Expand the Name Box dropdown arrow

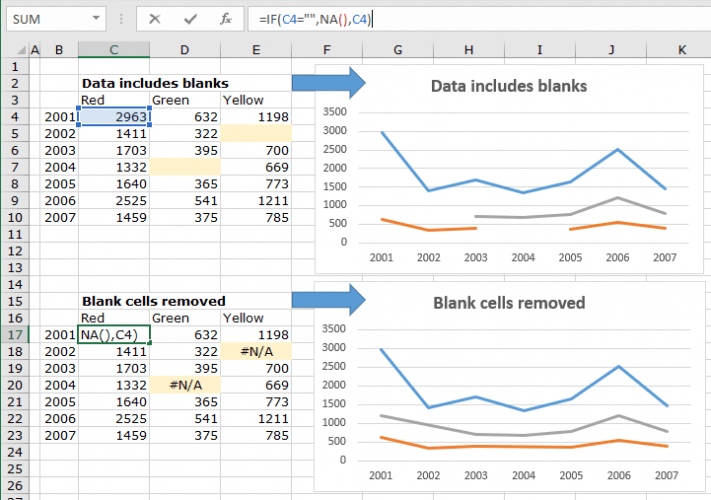(x=96, y=18)
